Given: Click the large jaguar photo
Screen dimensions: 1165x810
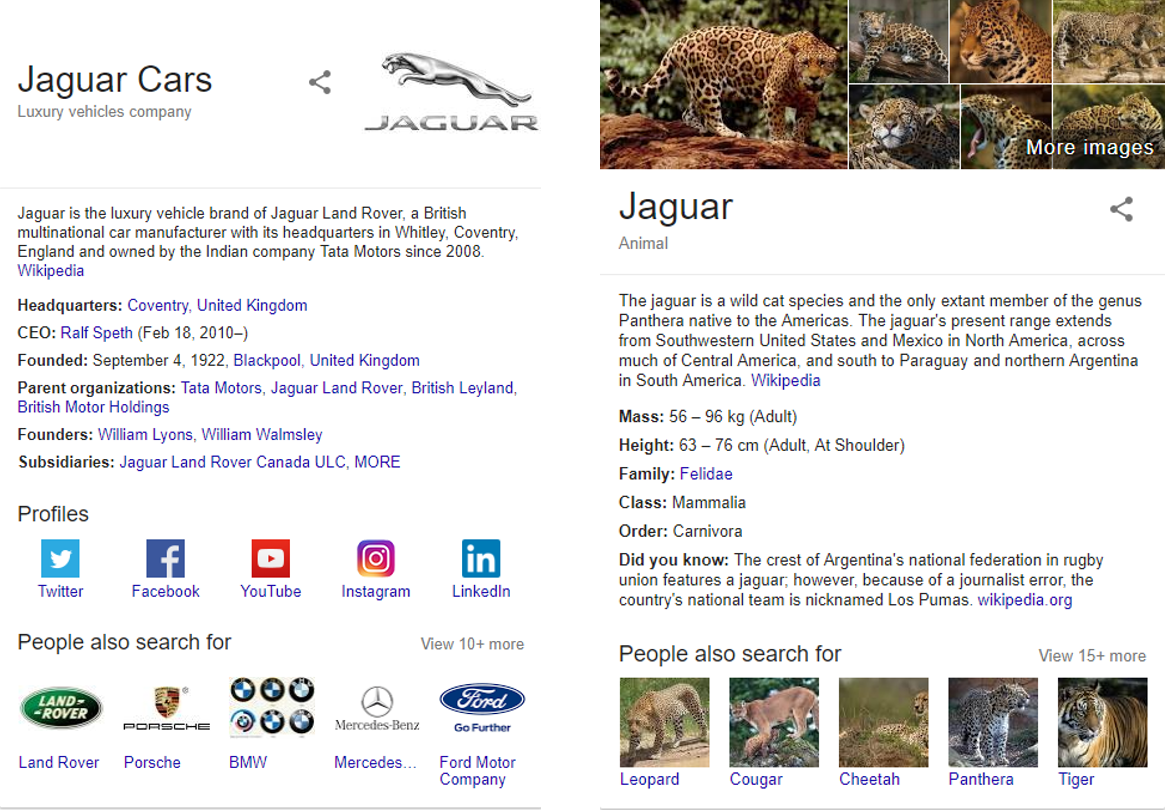Looking at the screenshot, I should click(x=723, y=84).
